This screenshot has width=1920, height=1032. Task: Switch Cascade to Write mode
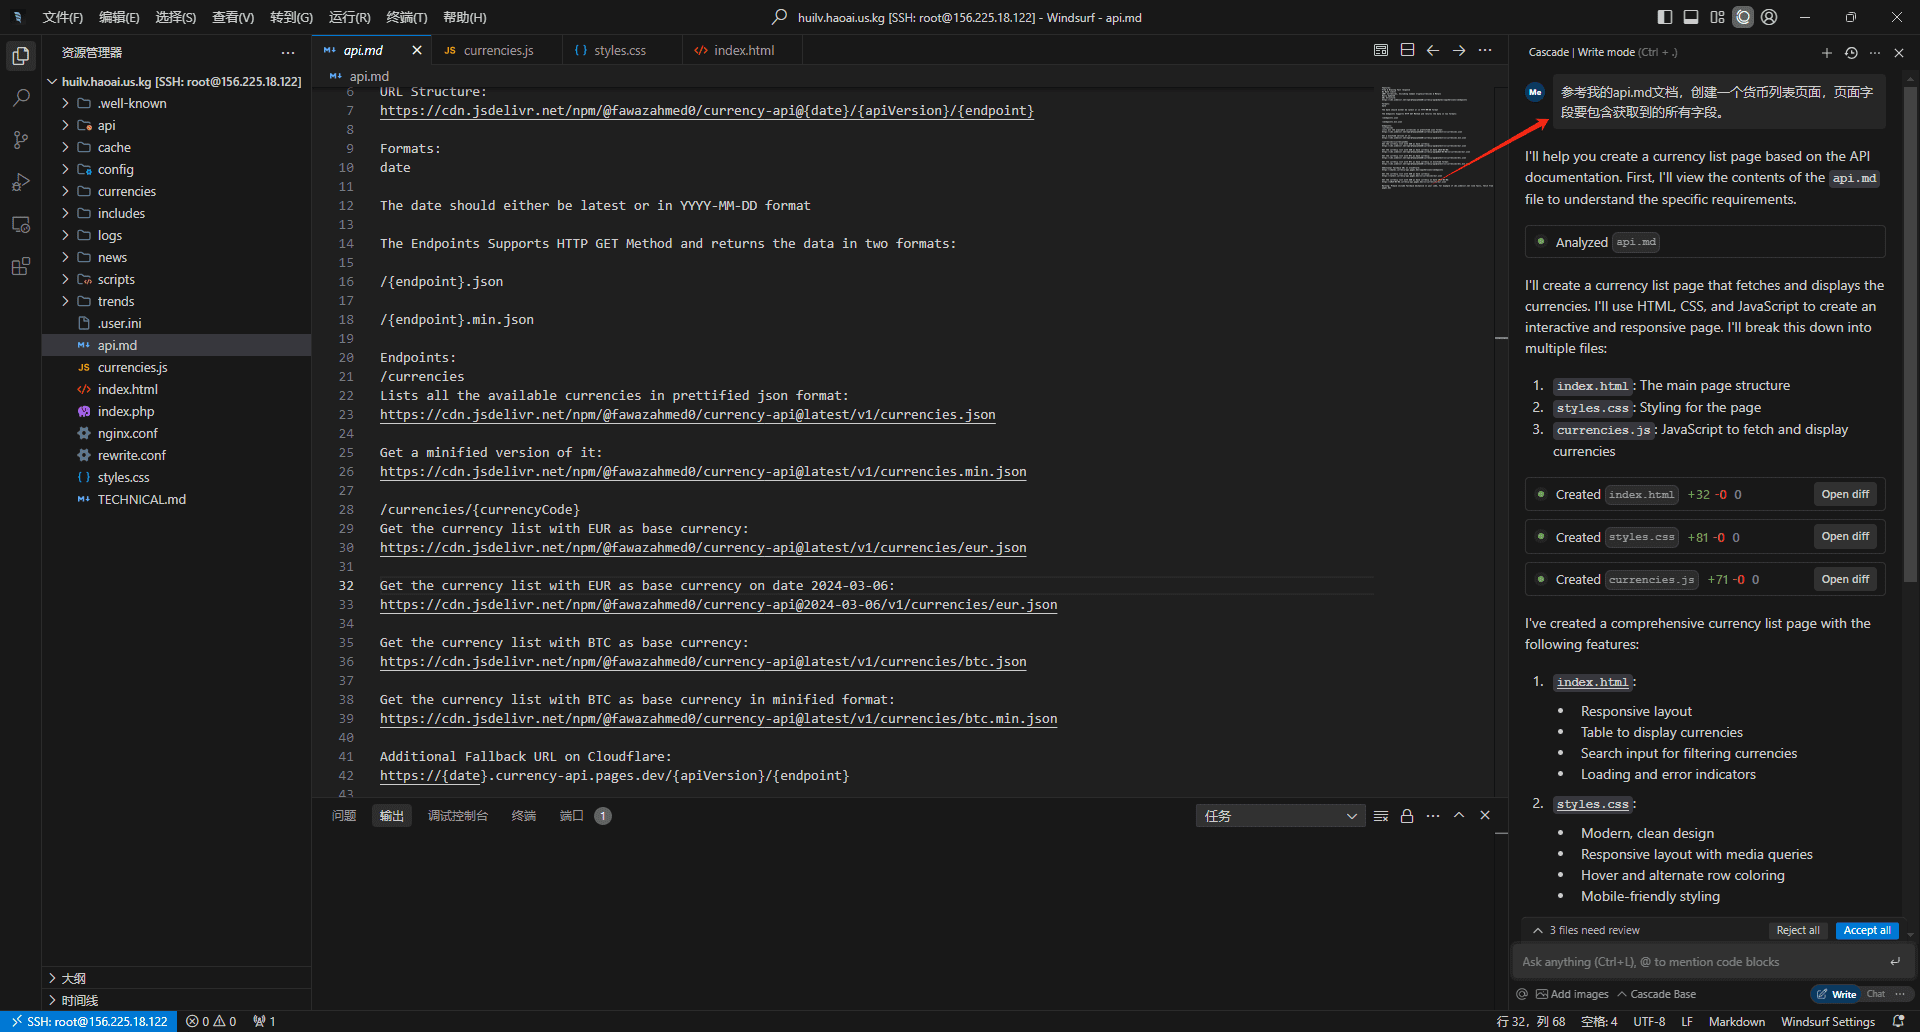coord(1837,994)
